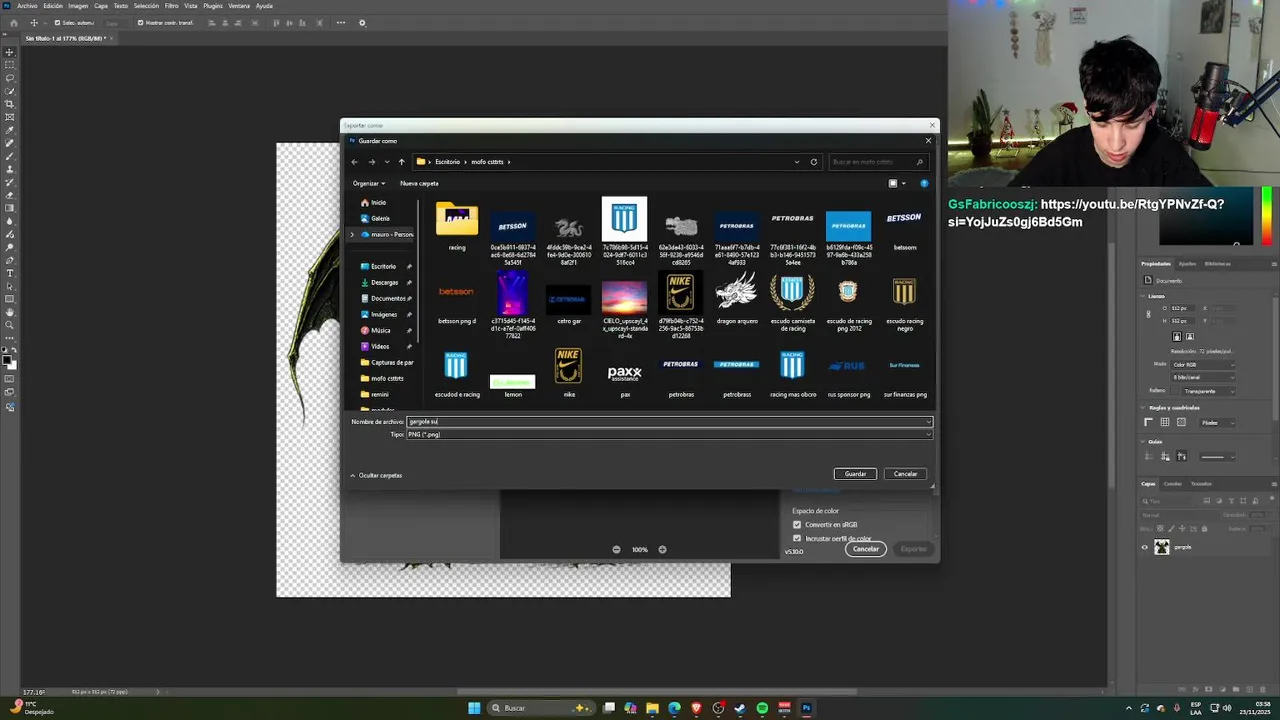This screenshot has height=720, width=1280.
Task: Open Descargas in the navigation pane
Action: pos(384,283)
